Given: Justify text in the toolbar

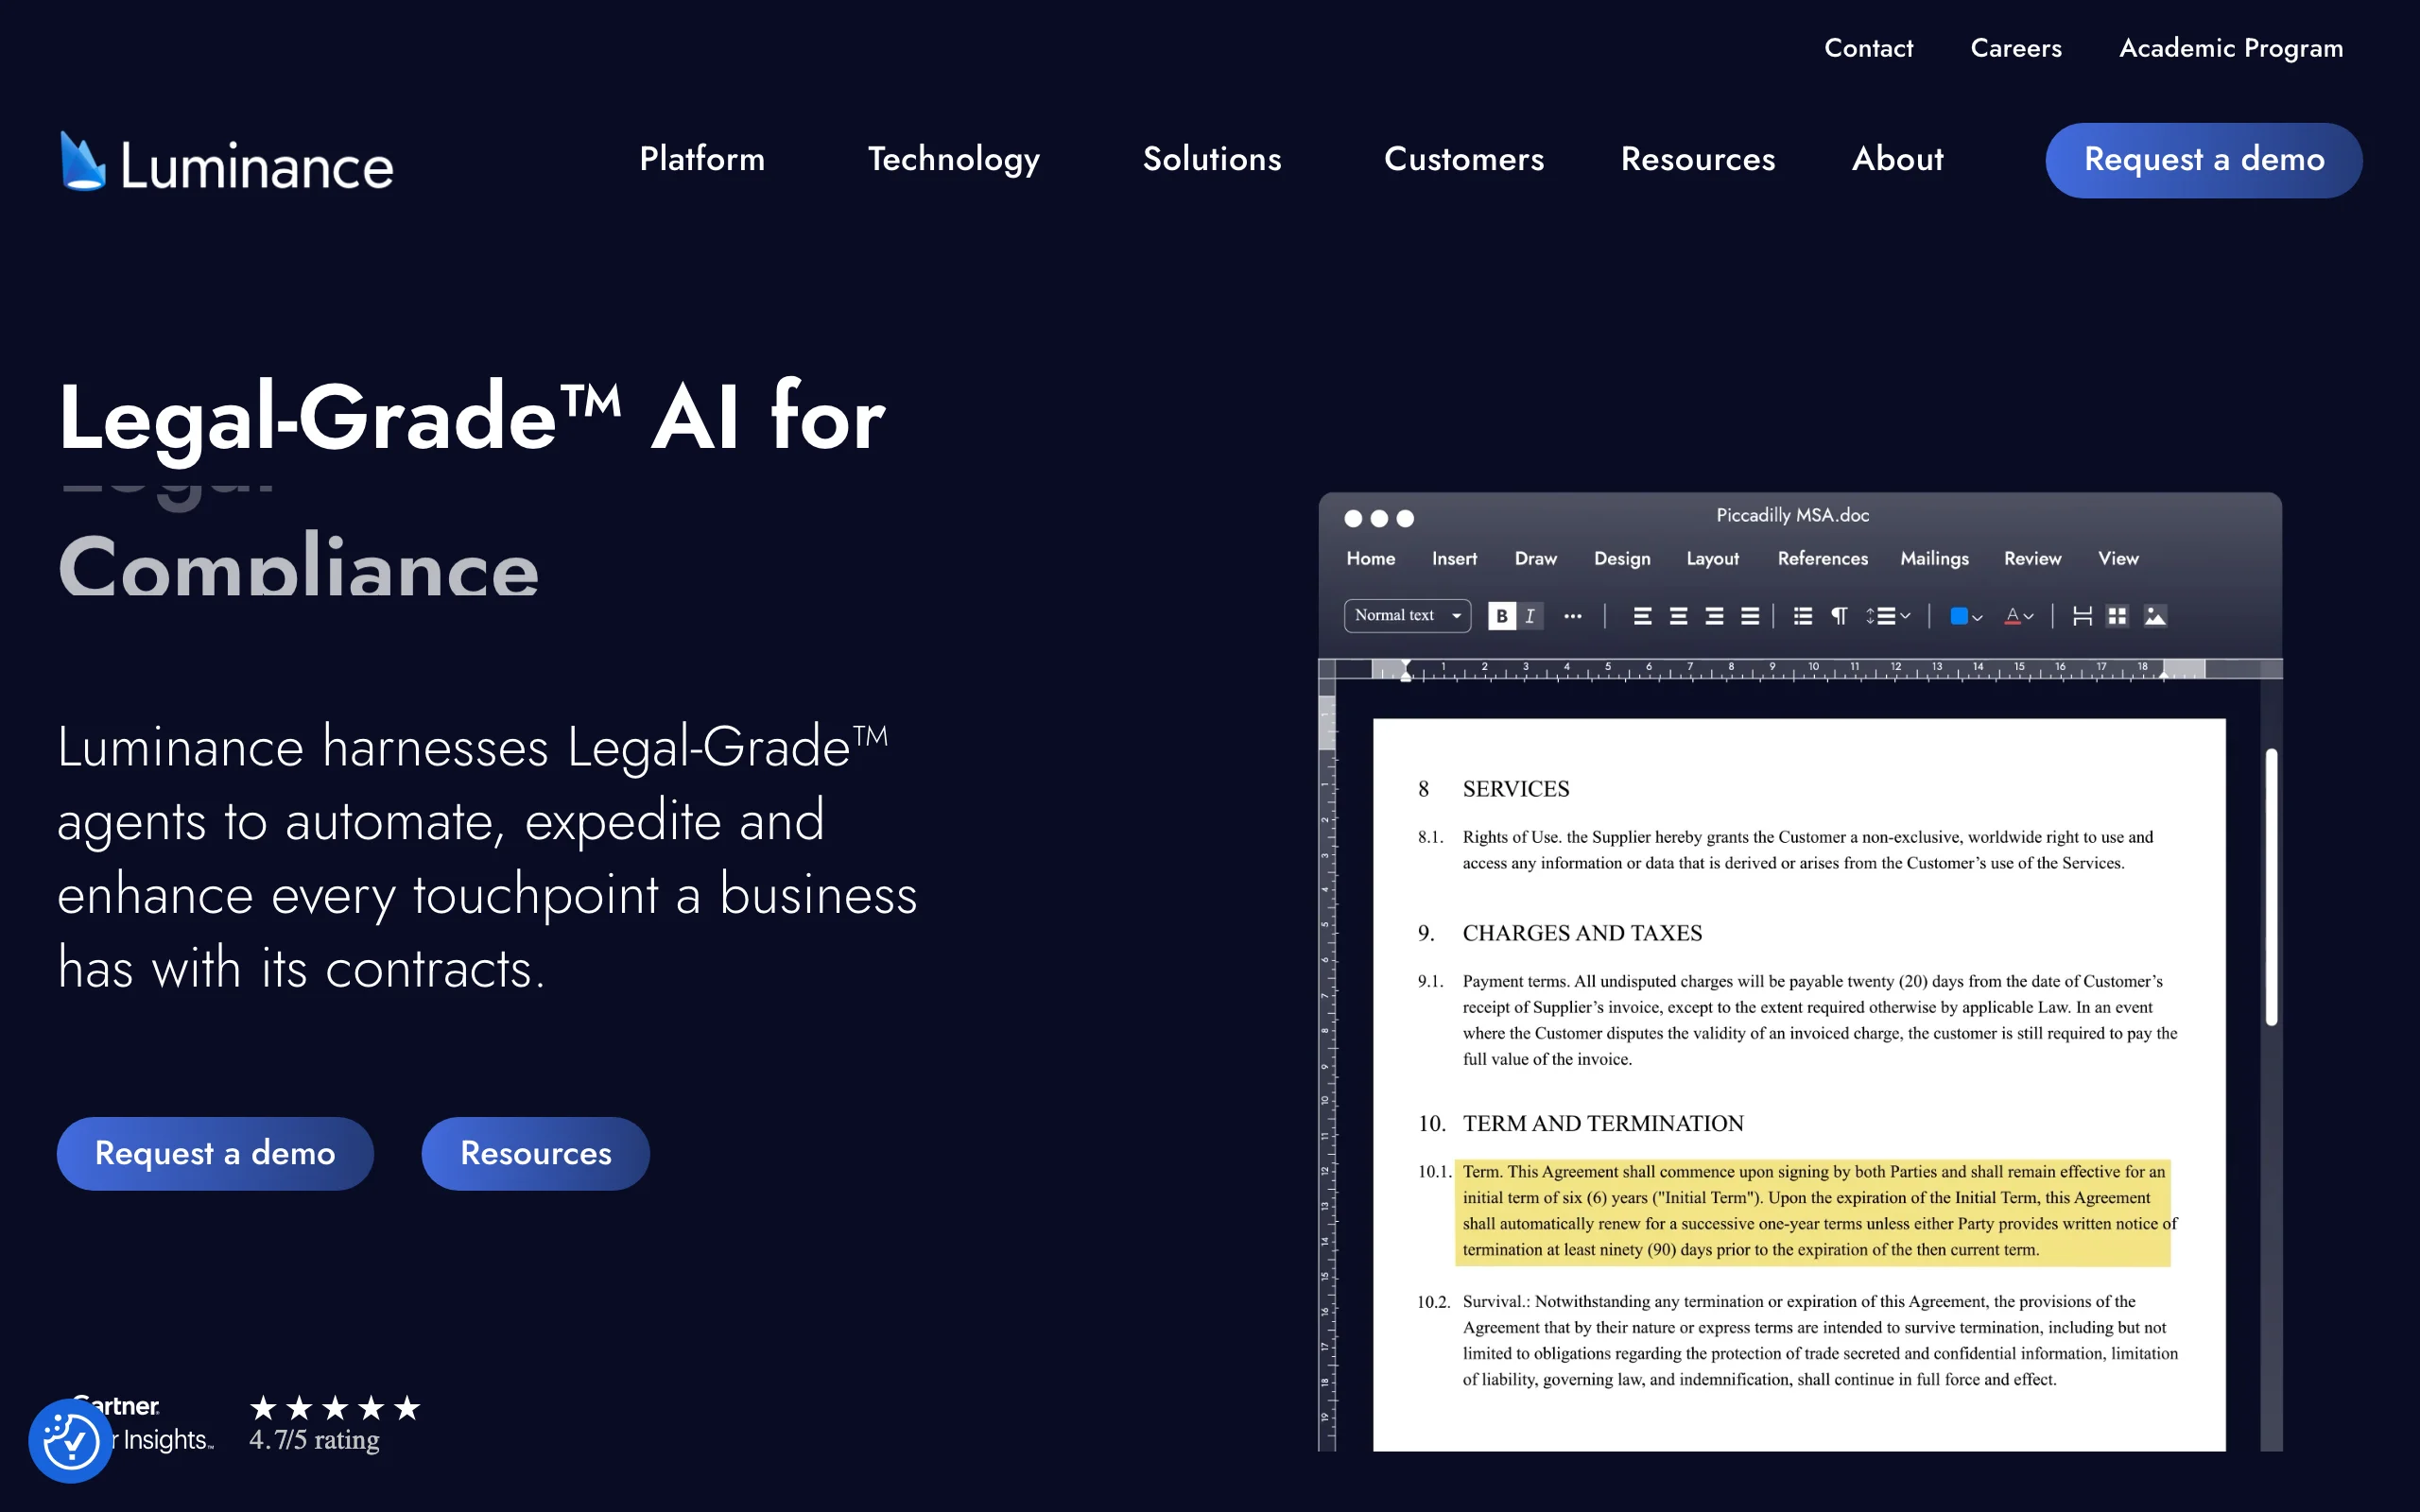Looking at the screenshot, I should pos(1750,616).
